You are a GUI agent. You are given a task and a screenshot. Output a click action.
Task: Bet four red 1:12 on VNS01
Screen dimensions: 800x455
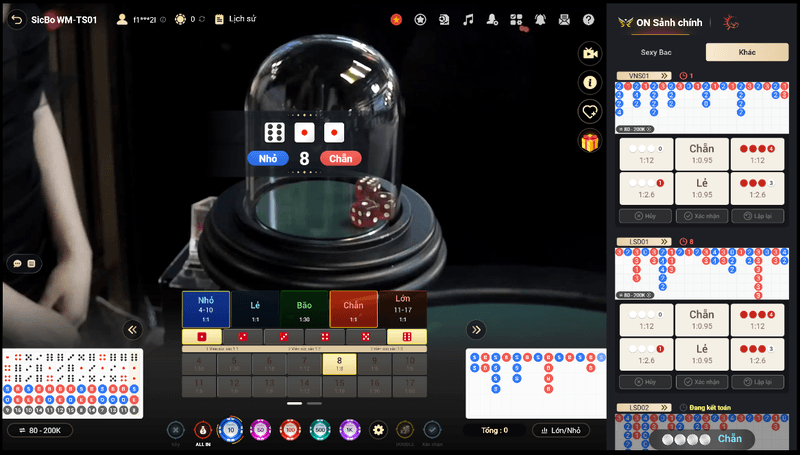tap(757, 154)
